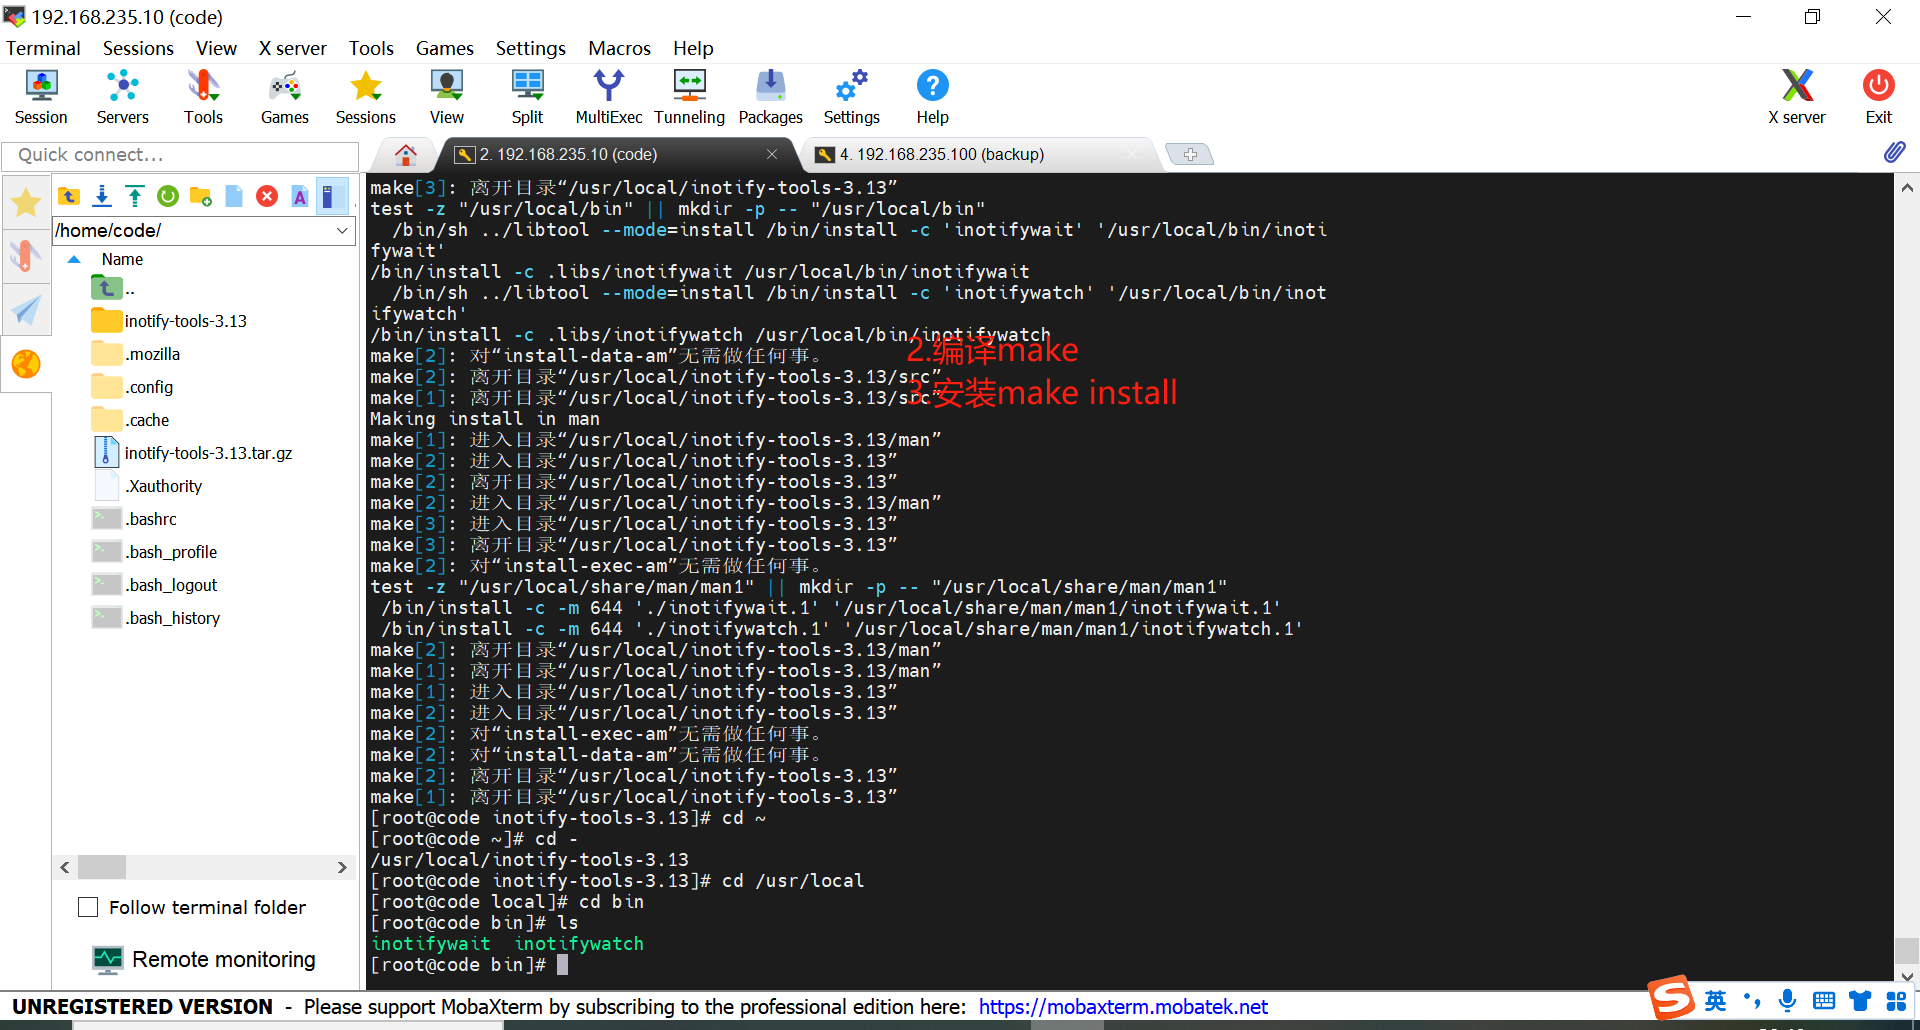The width and height of the screenshot is (1920, 1030).
Task: Open the Sogou soft keyboard icon
Action: 1823,1000
